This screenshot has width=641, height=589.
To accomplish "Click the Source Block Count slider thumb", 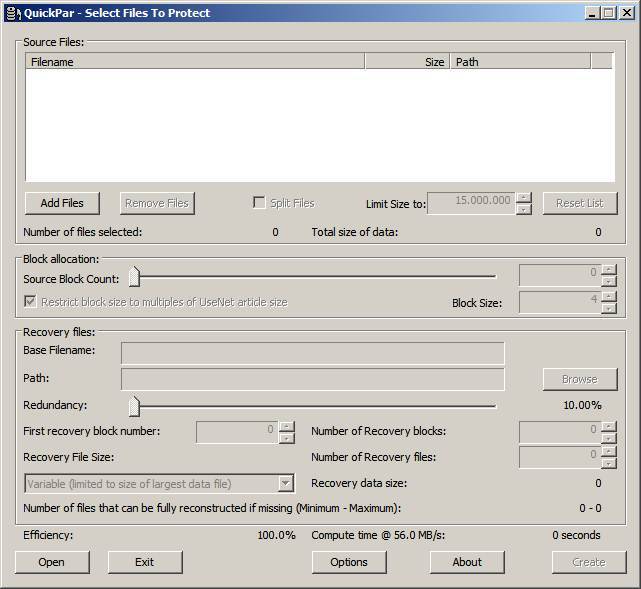I will (x=134, y=277).
